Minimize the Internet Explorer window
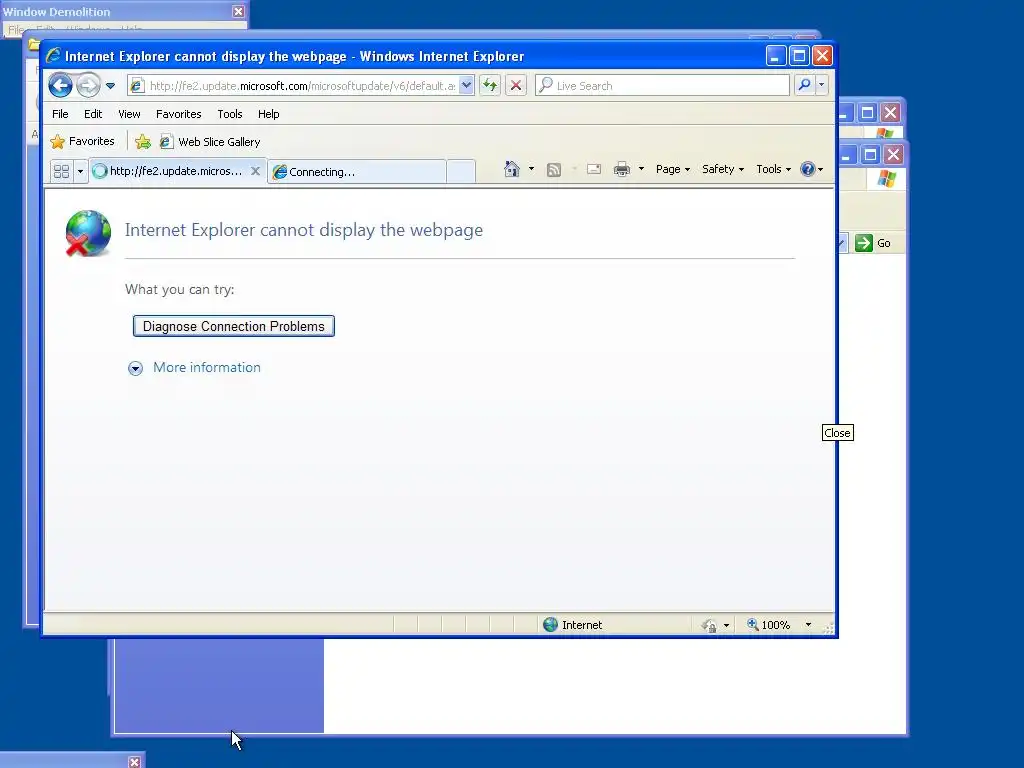This screenshot has width=1024, height=768. tap(775, 56)
